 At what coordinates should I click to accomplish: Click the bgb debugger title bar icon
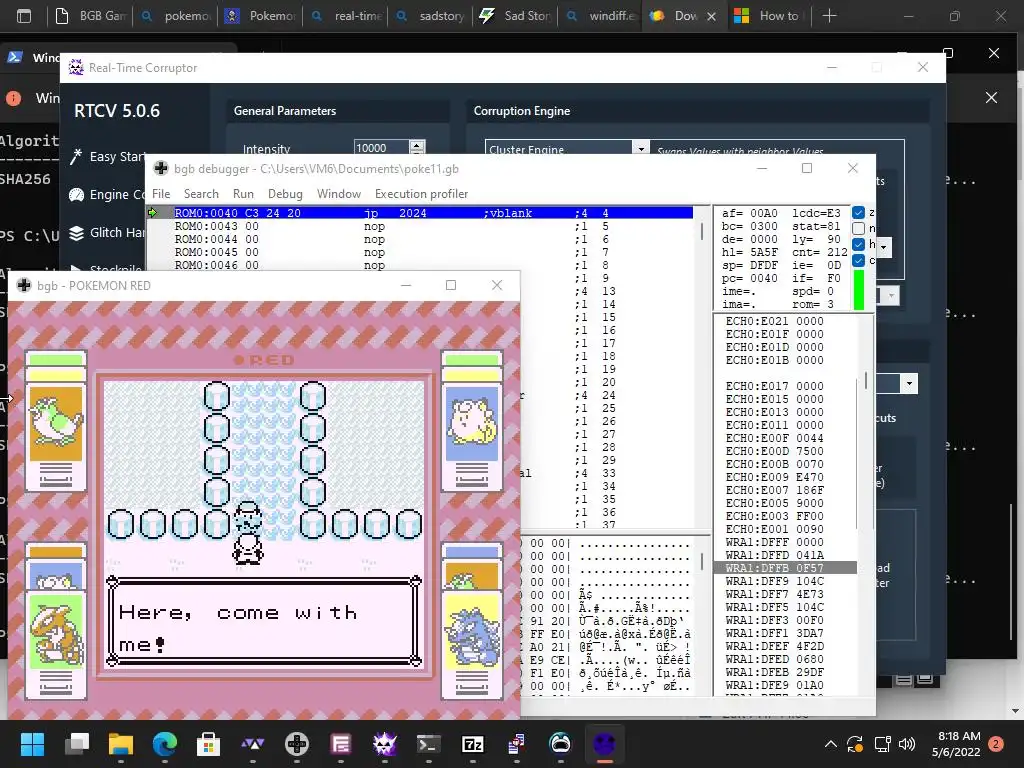(x=160, y=168)
